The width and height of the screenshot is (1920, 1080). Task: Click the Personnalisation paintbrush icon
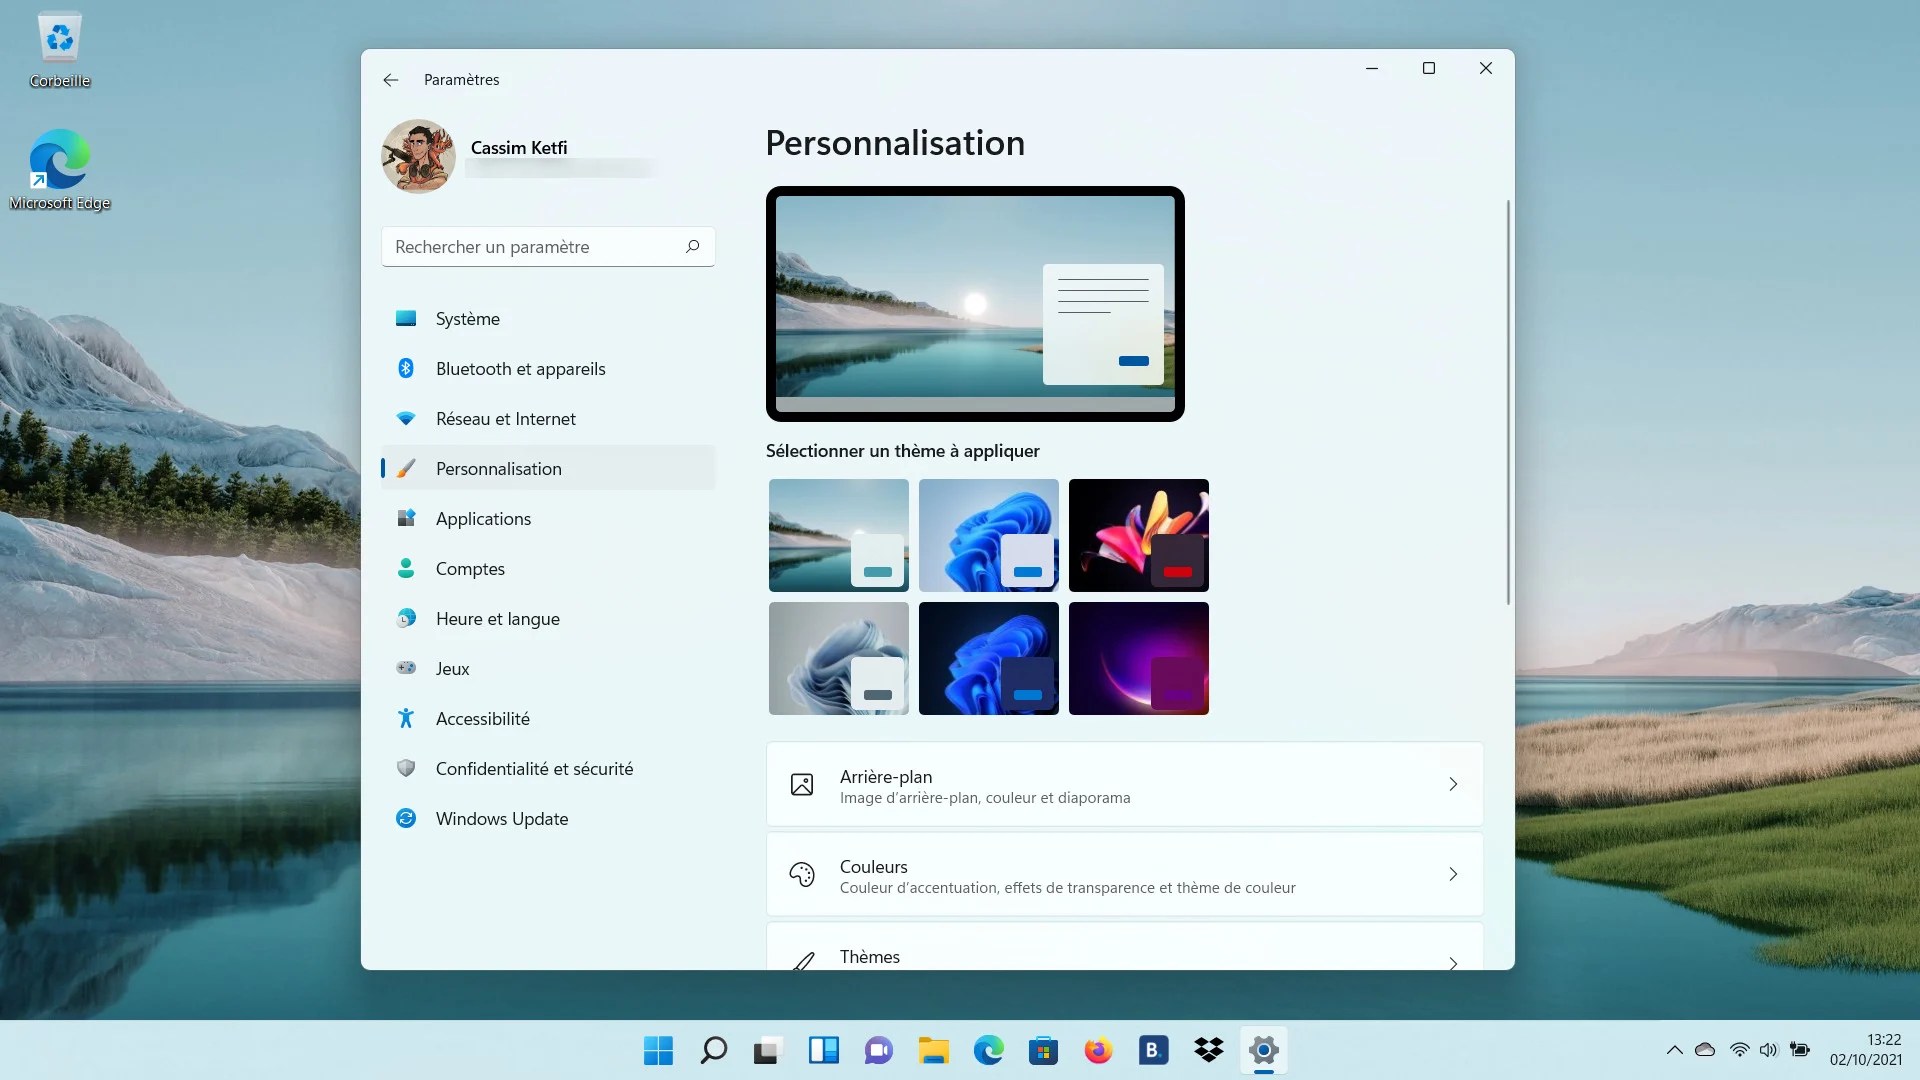click(406, 468)
